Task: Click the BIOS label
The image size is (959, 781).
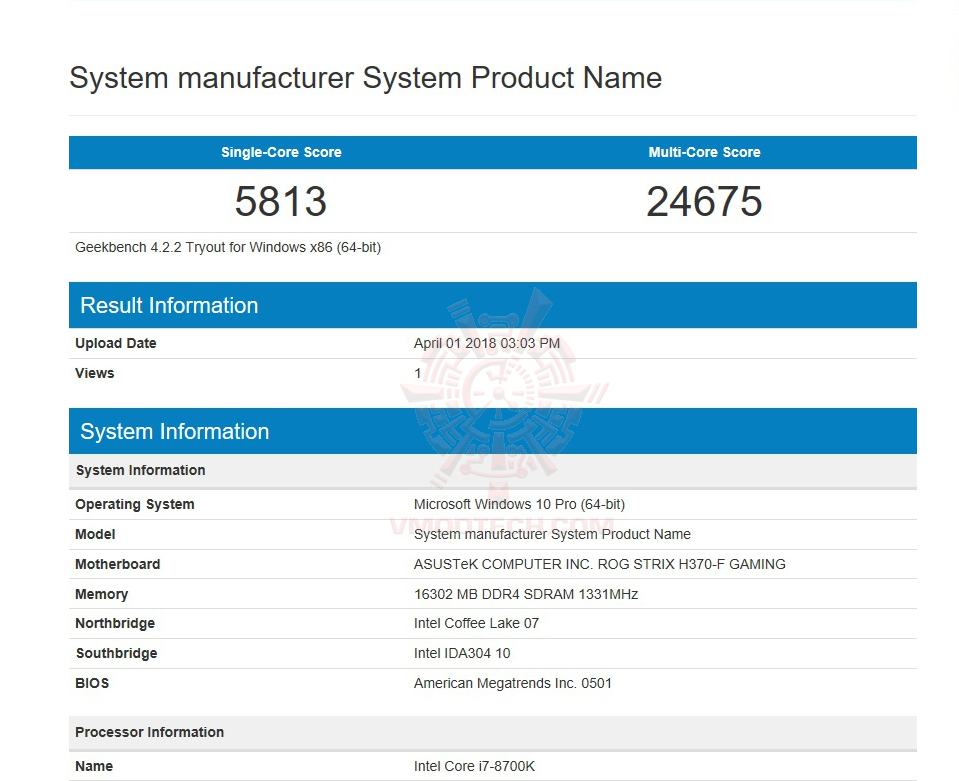Action: pos(92,683)
